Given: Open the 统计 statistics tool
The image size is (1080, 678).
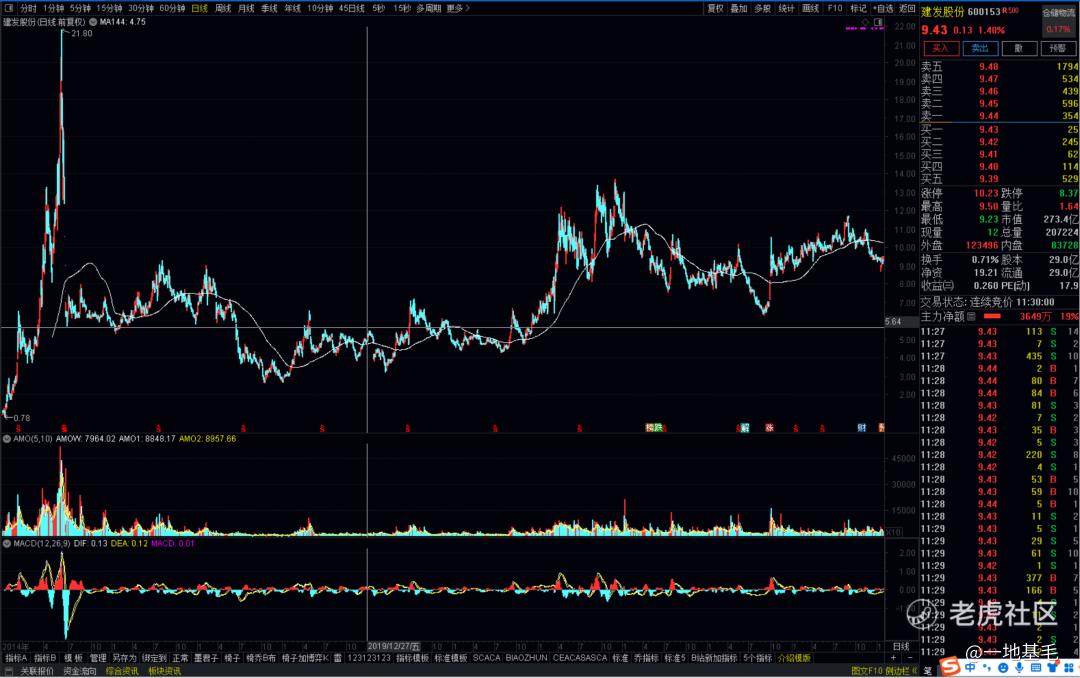Looking at the screenshot, I should point(786,8).
